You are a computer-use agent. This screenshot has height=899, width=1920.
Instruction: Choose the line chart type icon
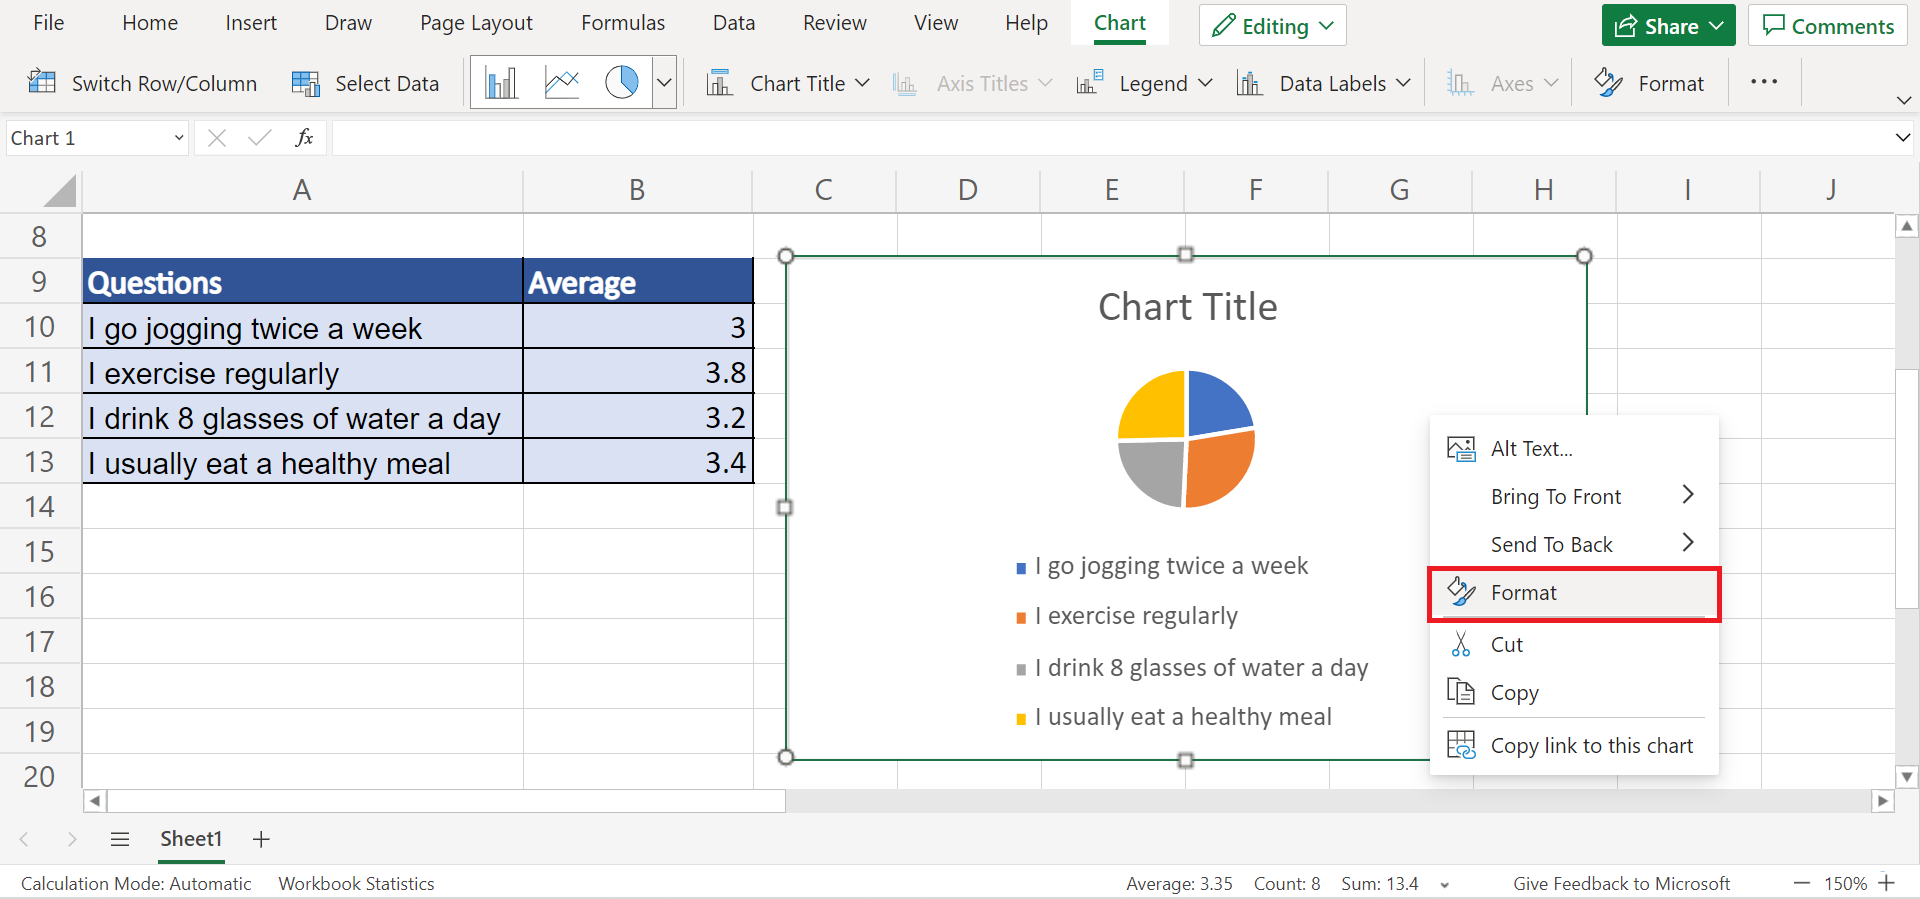pos(562,83)
